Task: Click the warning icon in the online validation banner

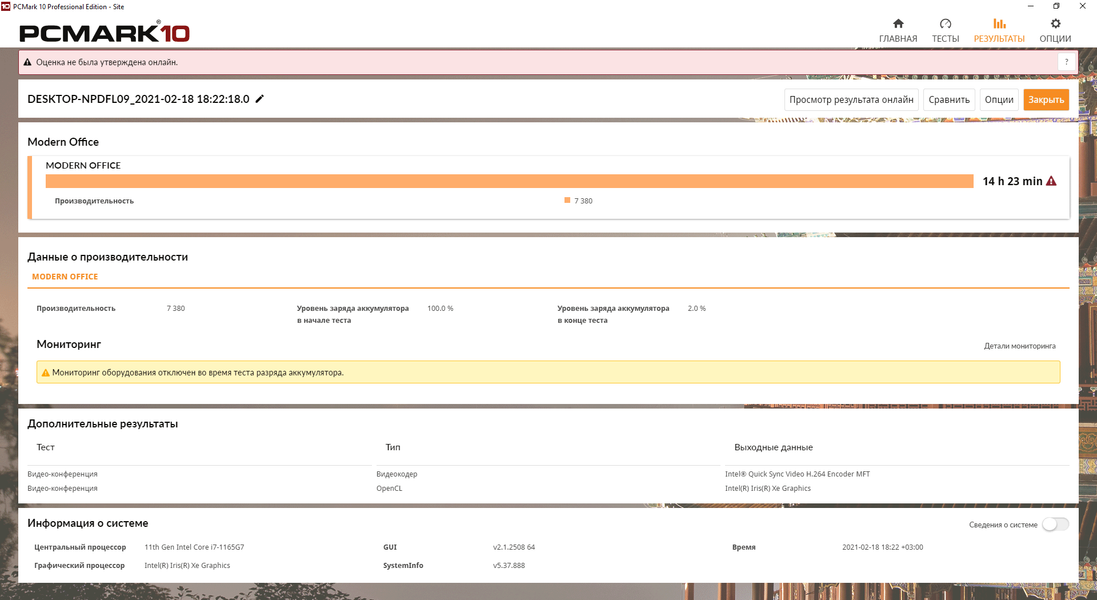Action: click(27, 62)
